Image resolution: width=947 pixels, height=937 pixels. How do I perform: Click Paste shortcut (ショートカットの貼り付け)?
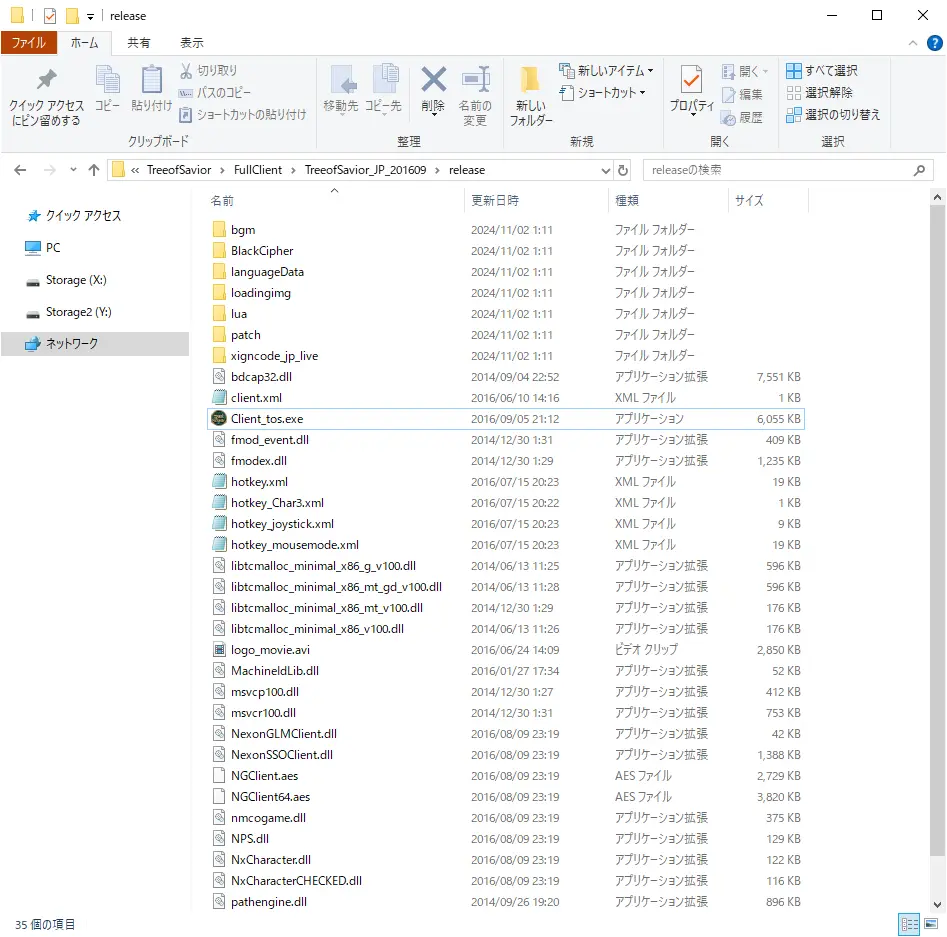point(243,115)
